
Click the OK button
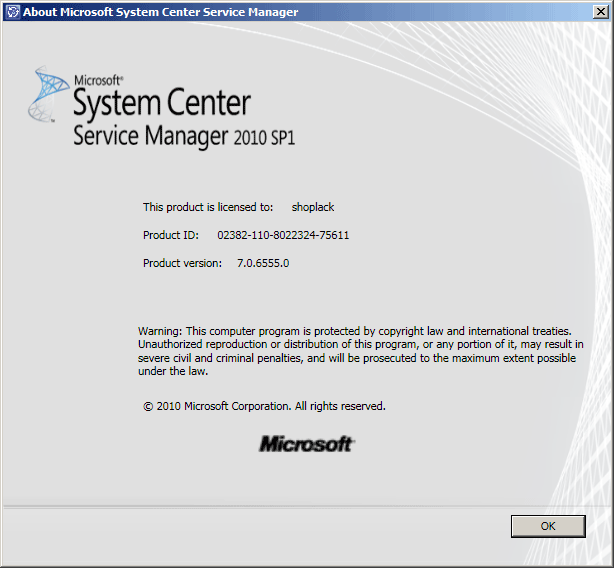click(548, 526)
